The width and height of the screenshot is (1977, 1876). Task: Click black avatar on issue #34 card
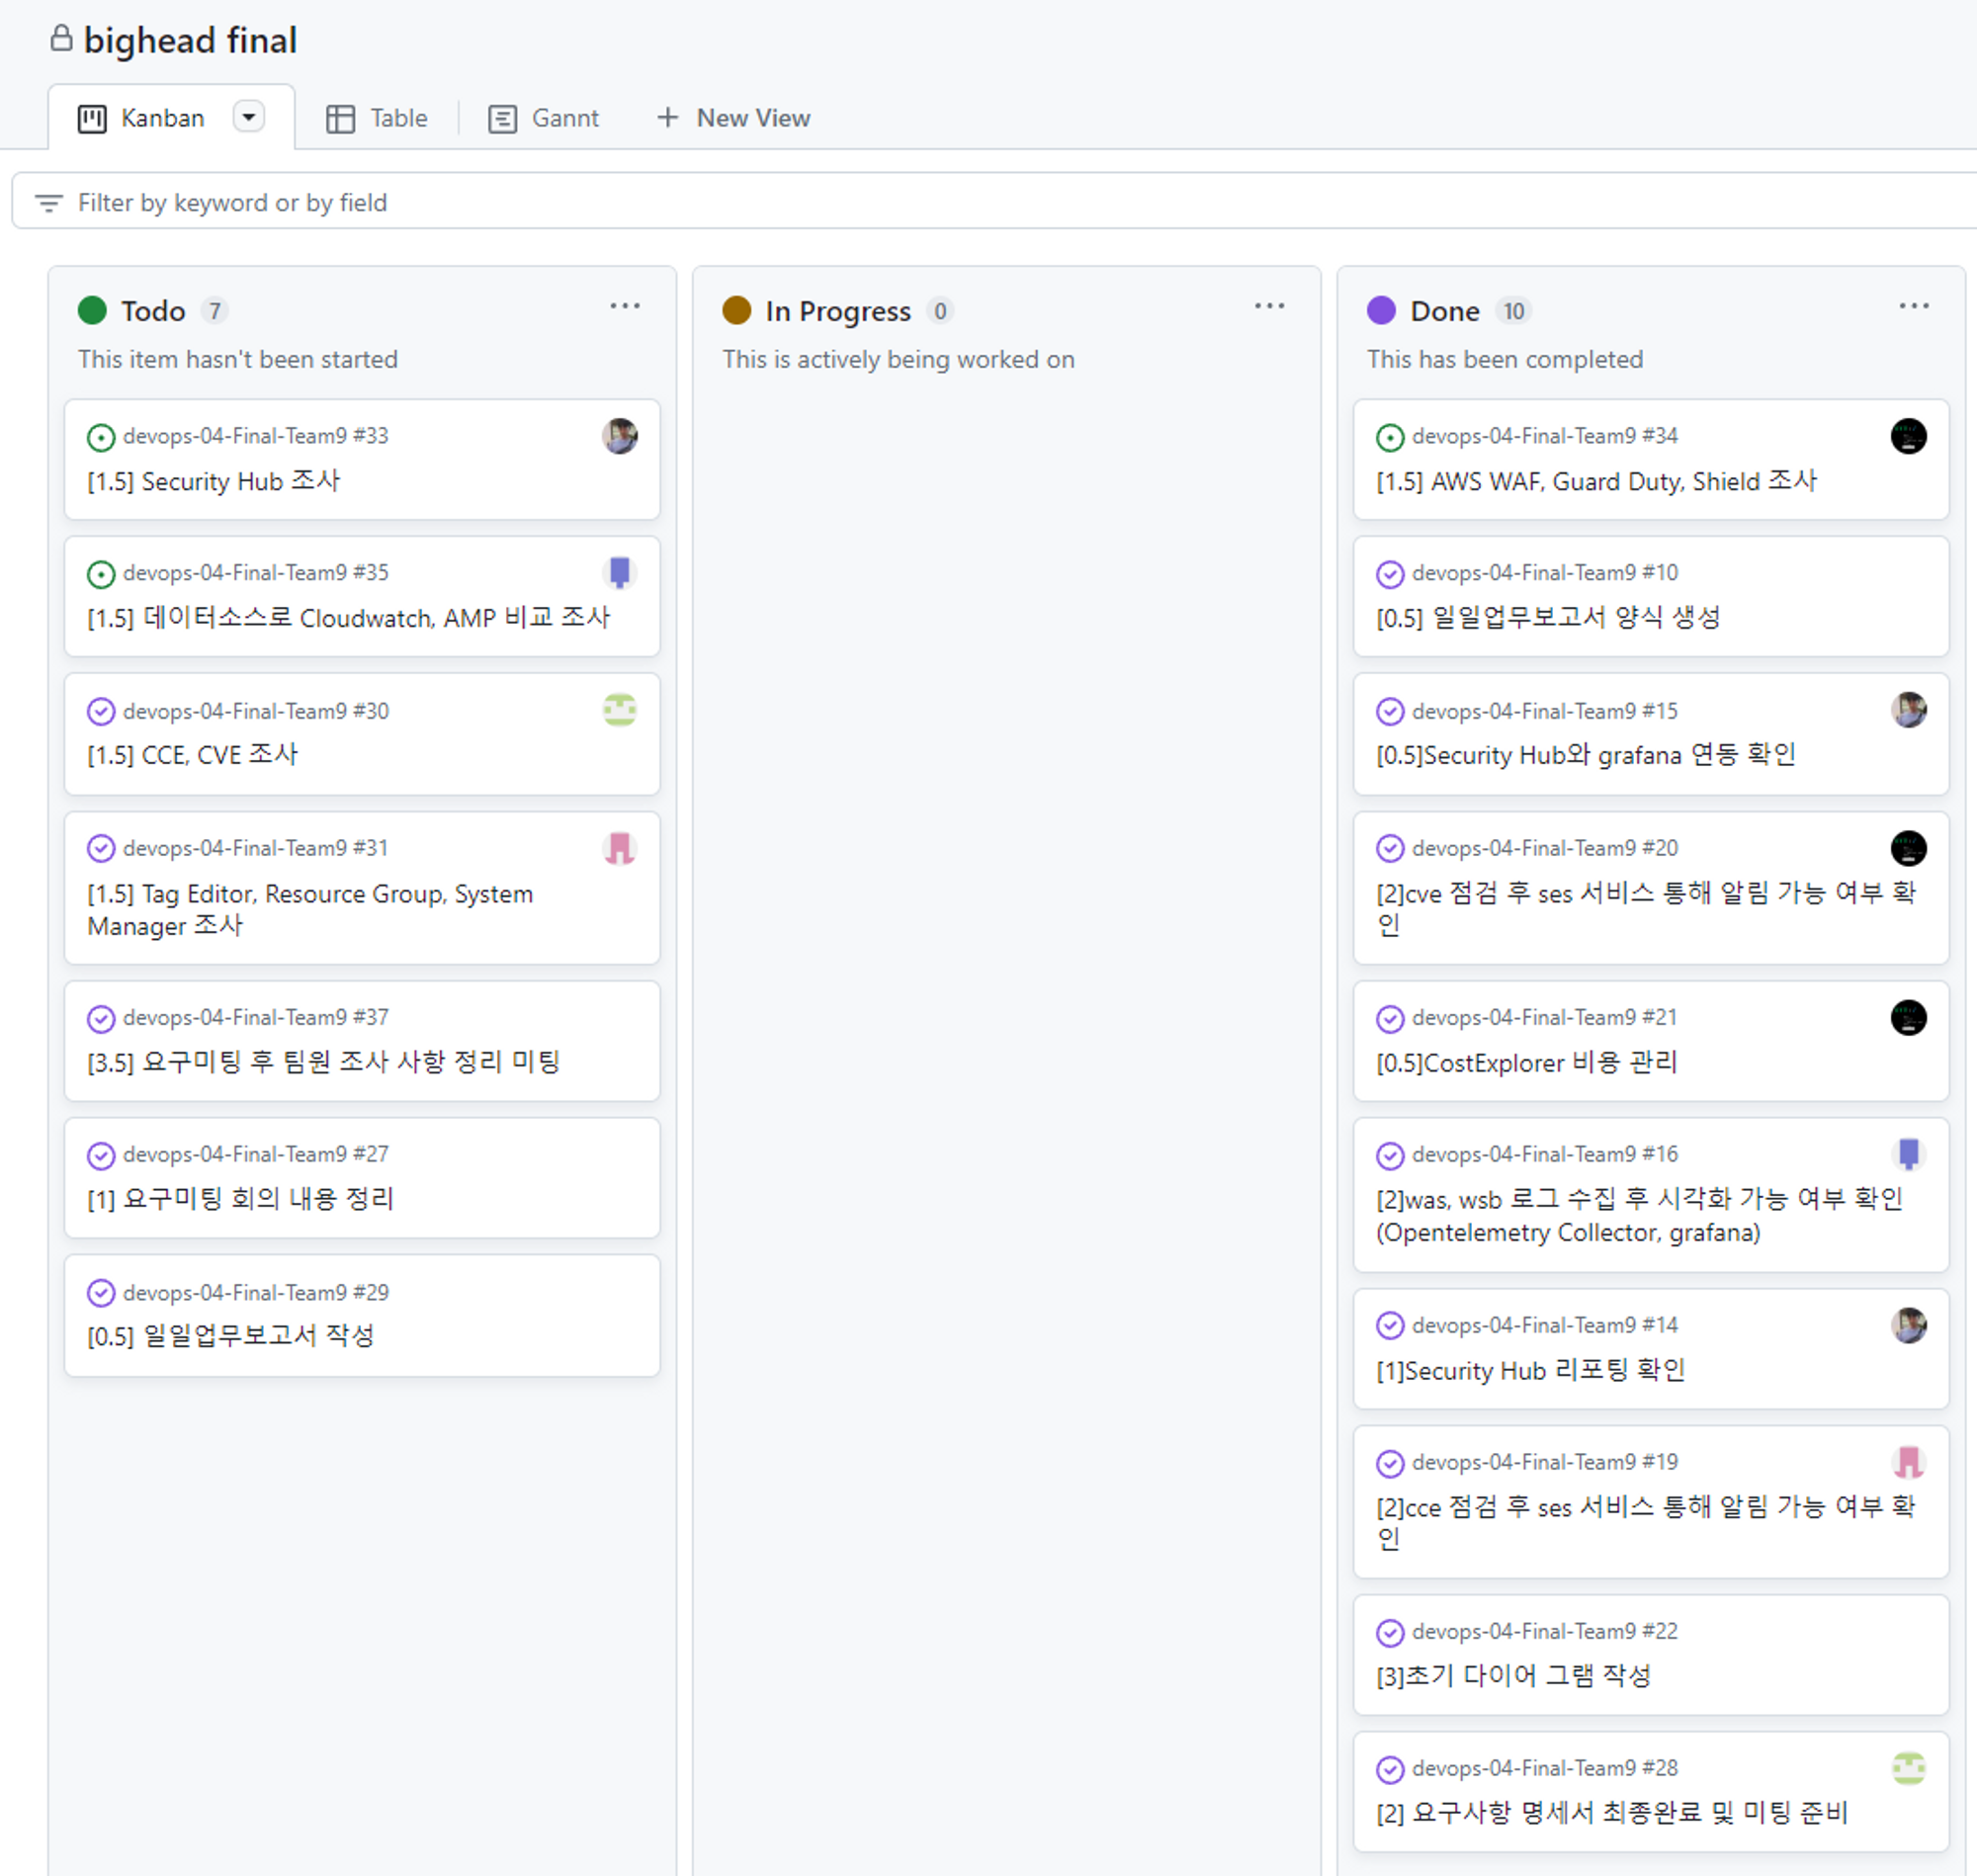(x=1908, y=436)
